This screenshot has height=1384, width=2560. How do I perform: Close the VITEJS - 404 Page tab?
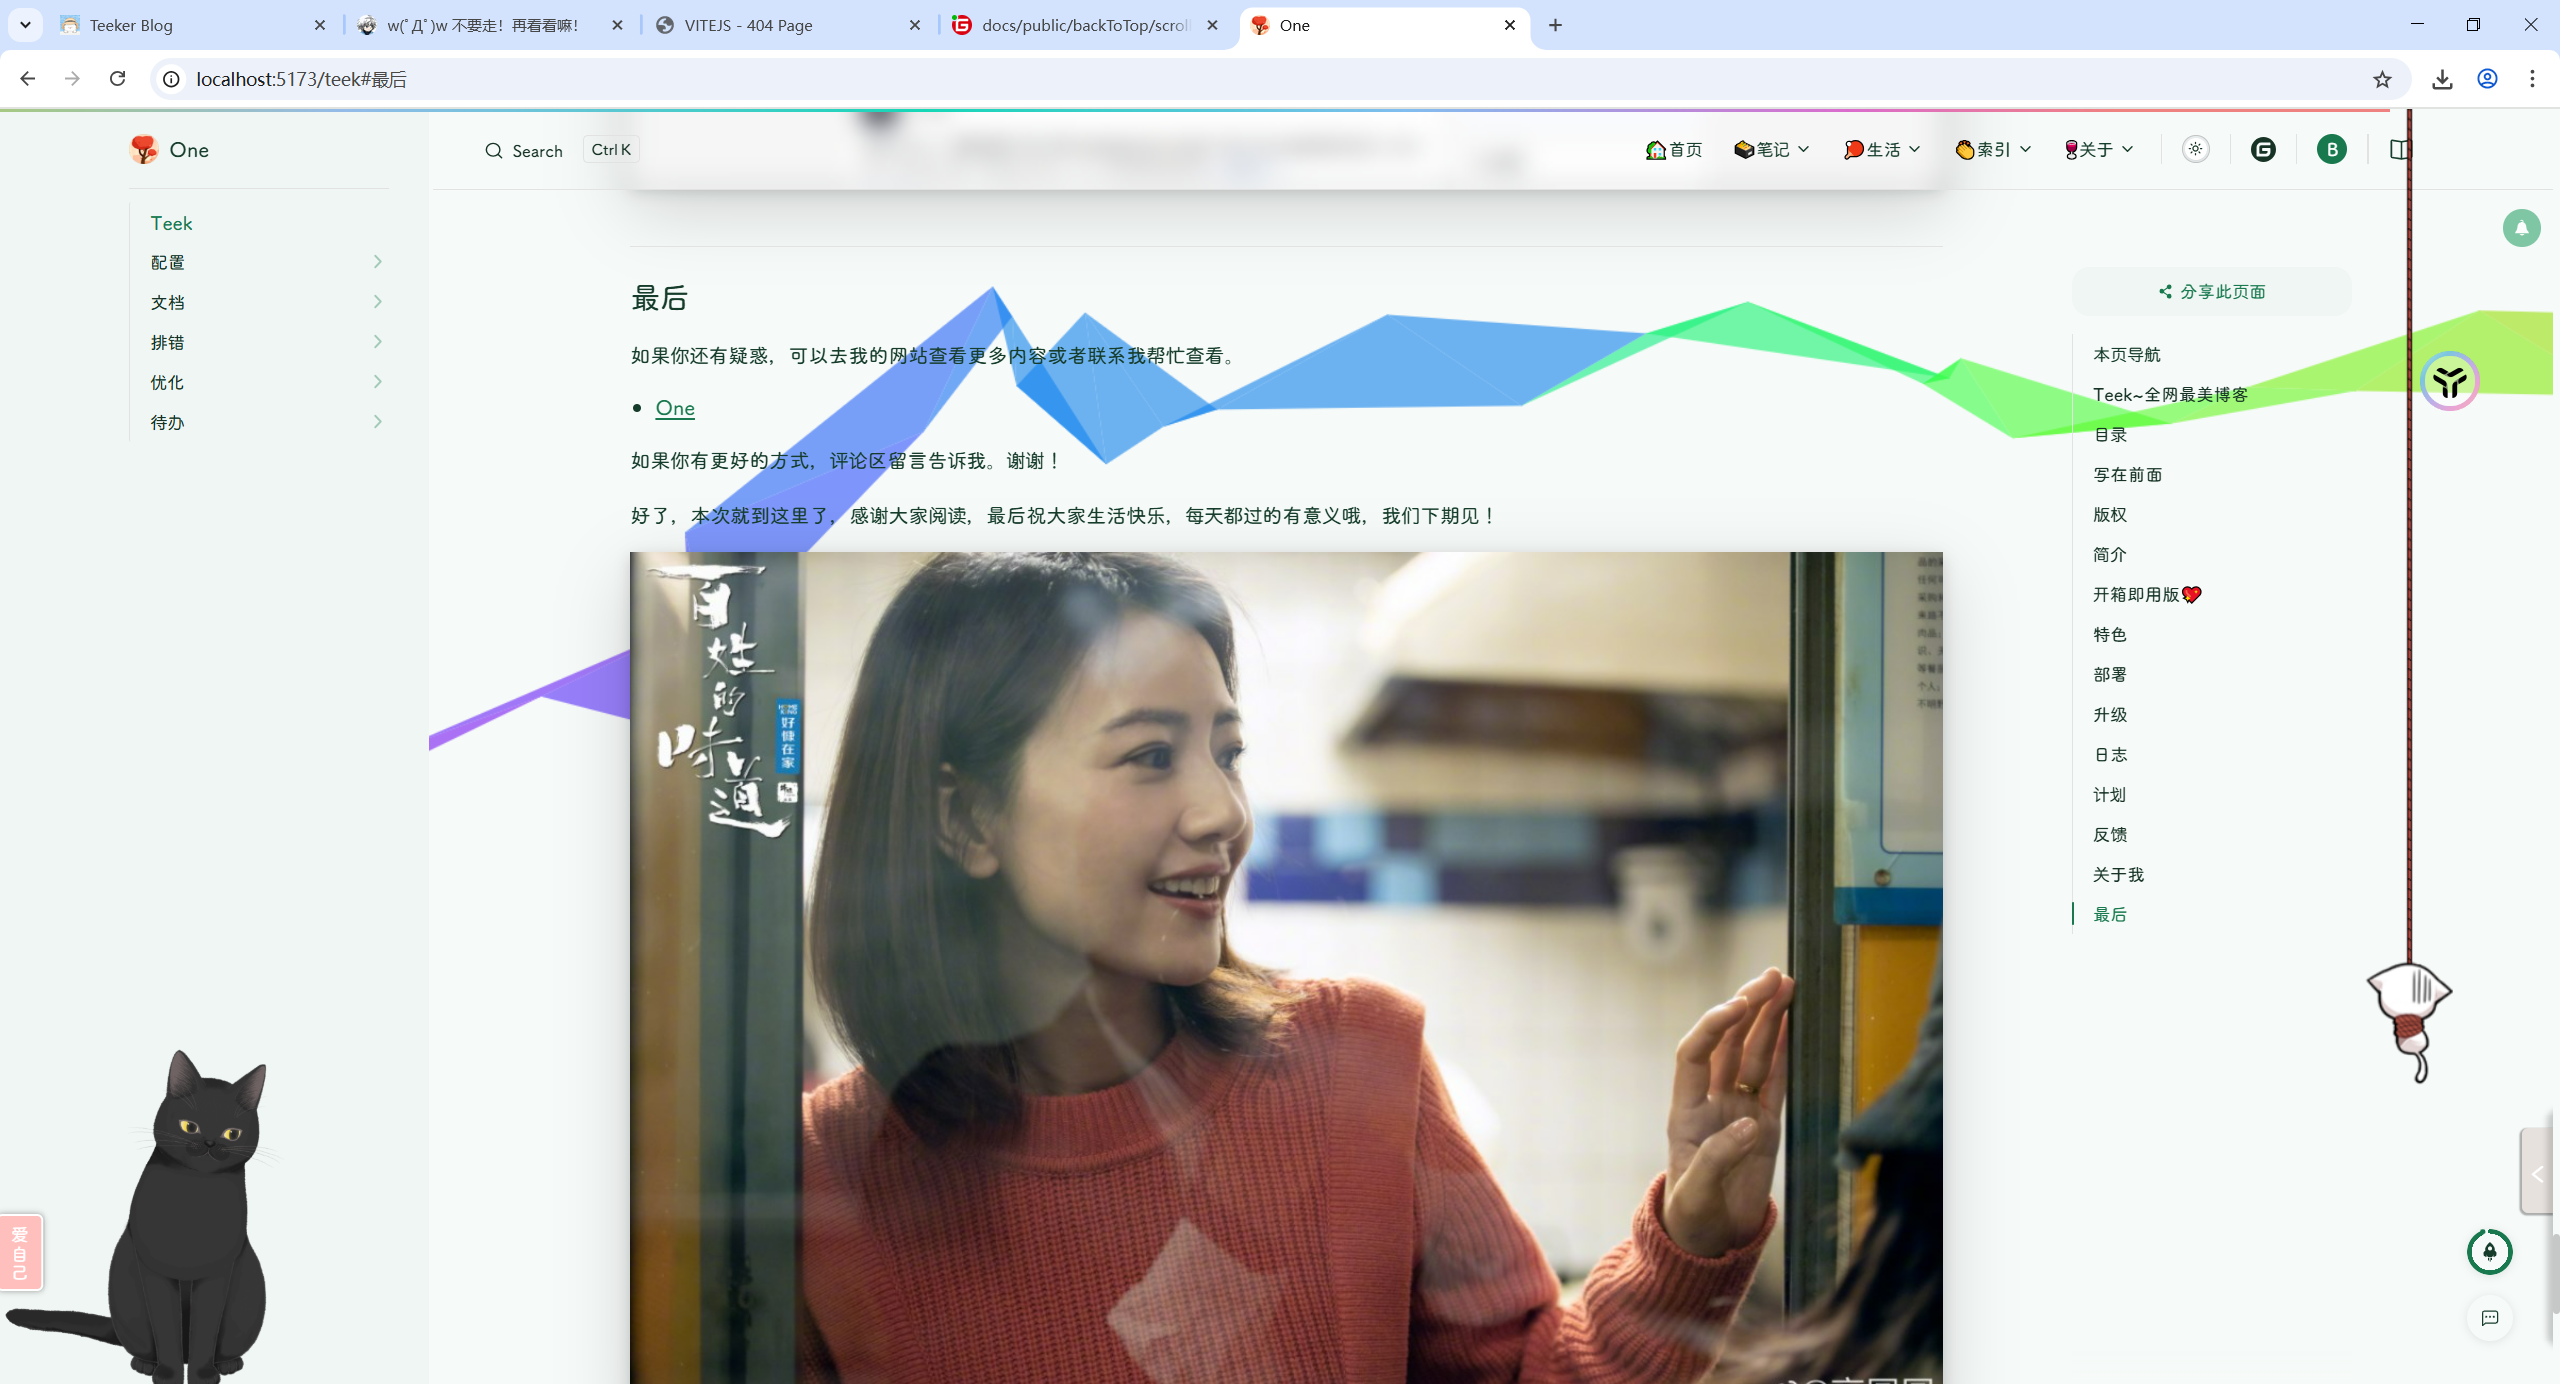[x=914, y=25]
